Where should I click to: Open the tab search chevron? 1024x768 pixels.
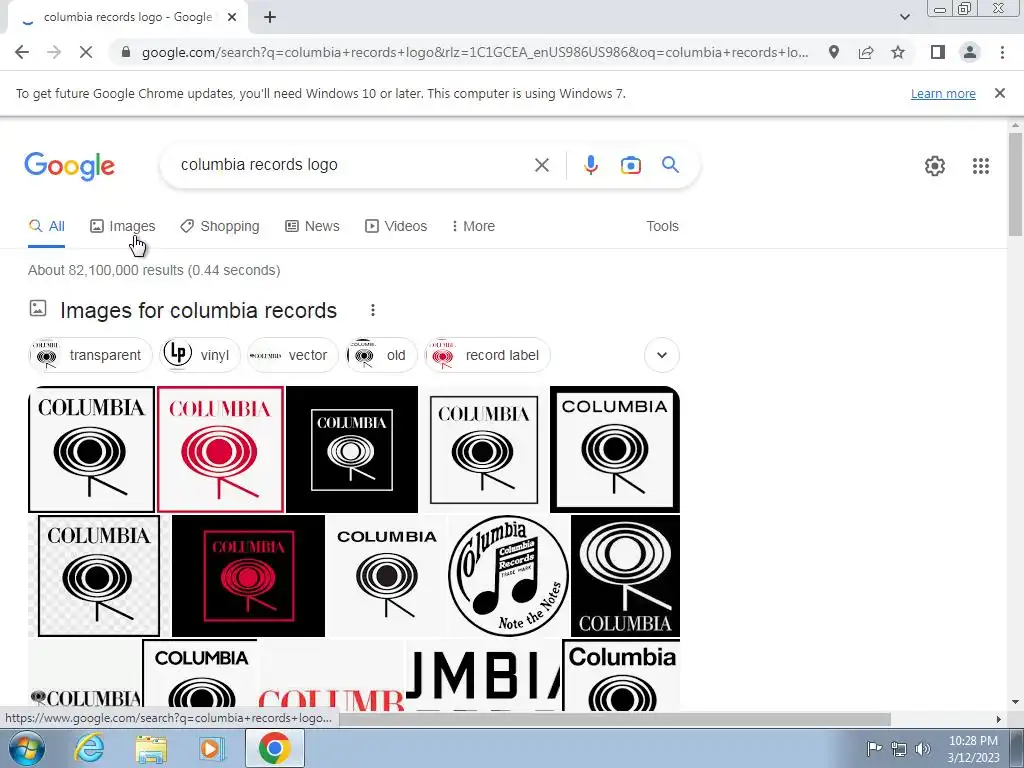[x=904, y=17]
